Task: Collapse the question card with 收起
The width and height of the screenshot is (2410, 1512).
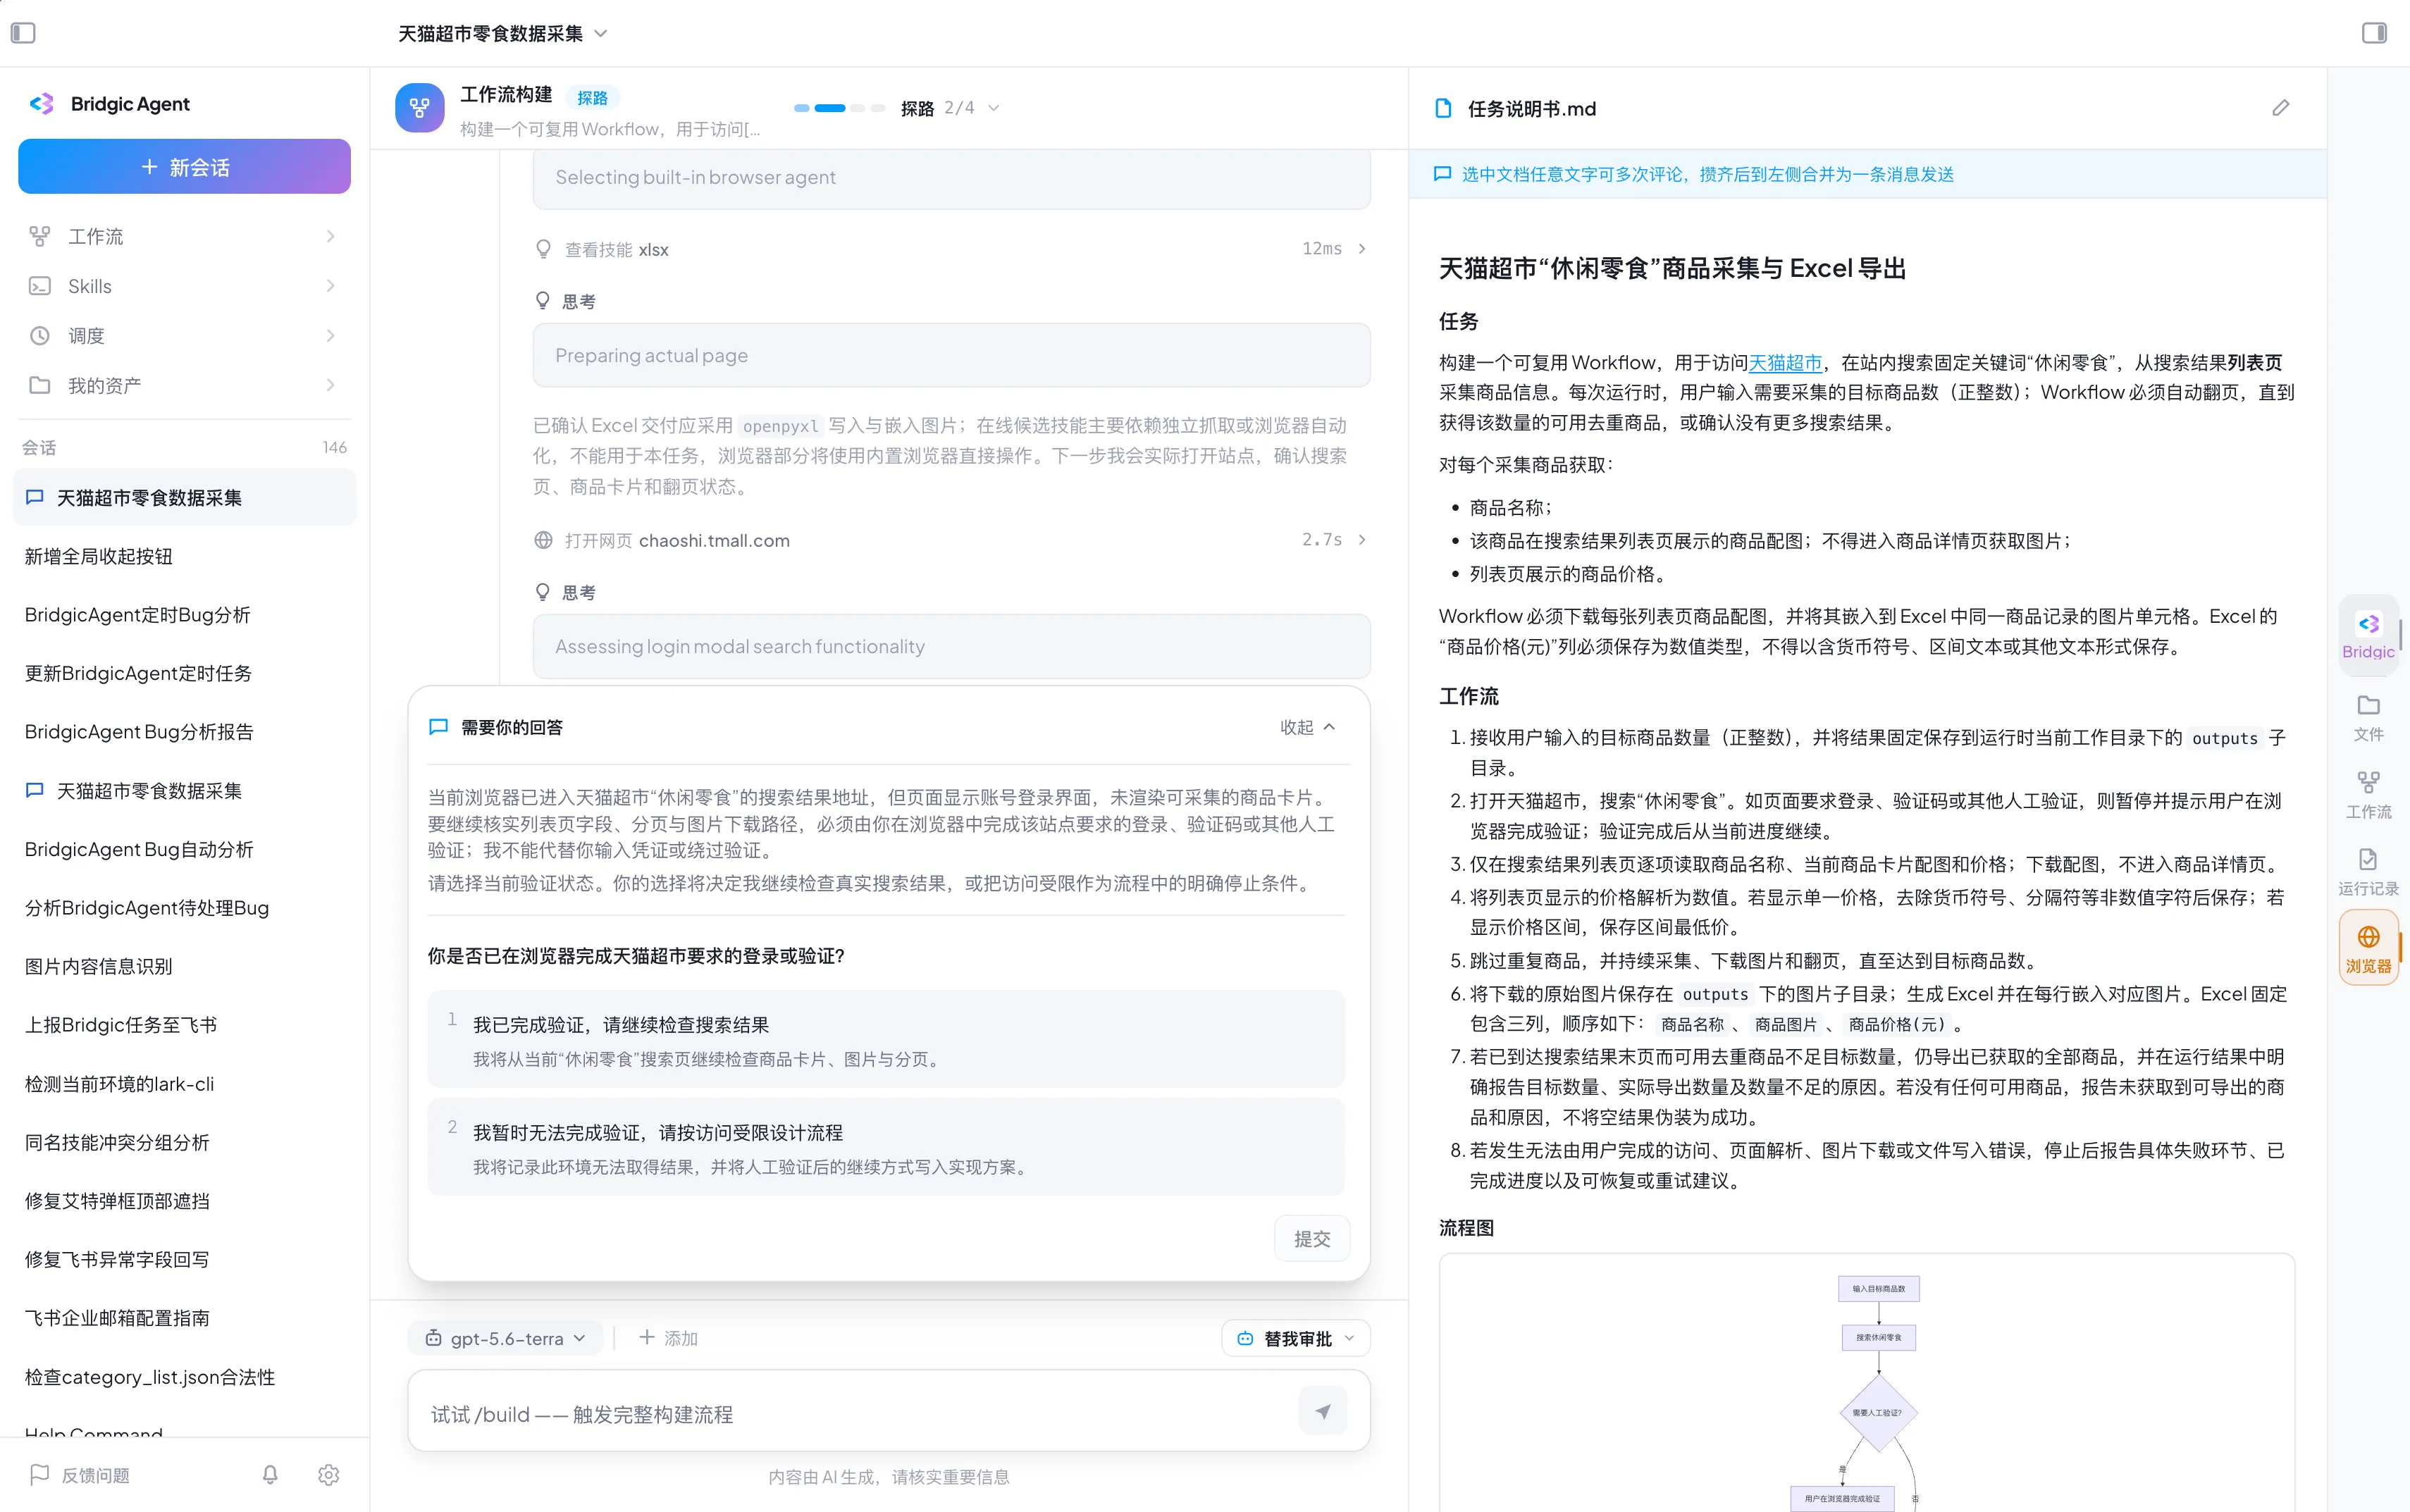Action: [1308, 727]
